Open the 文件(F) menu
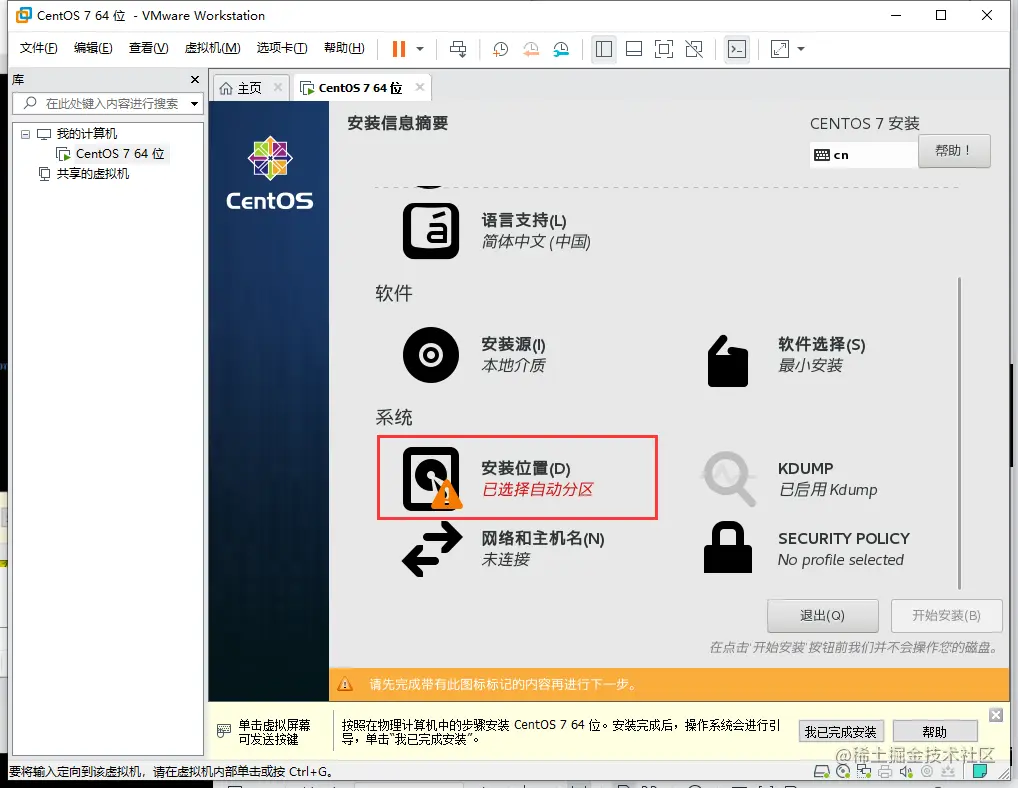The height and width of the screenshot is (788, 1018). (x=38, y=48)
